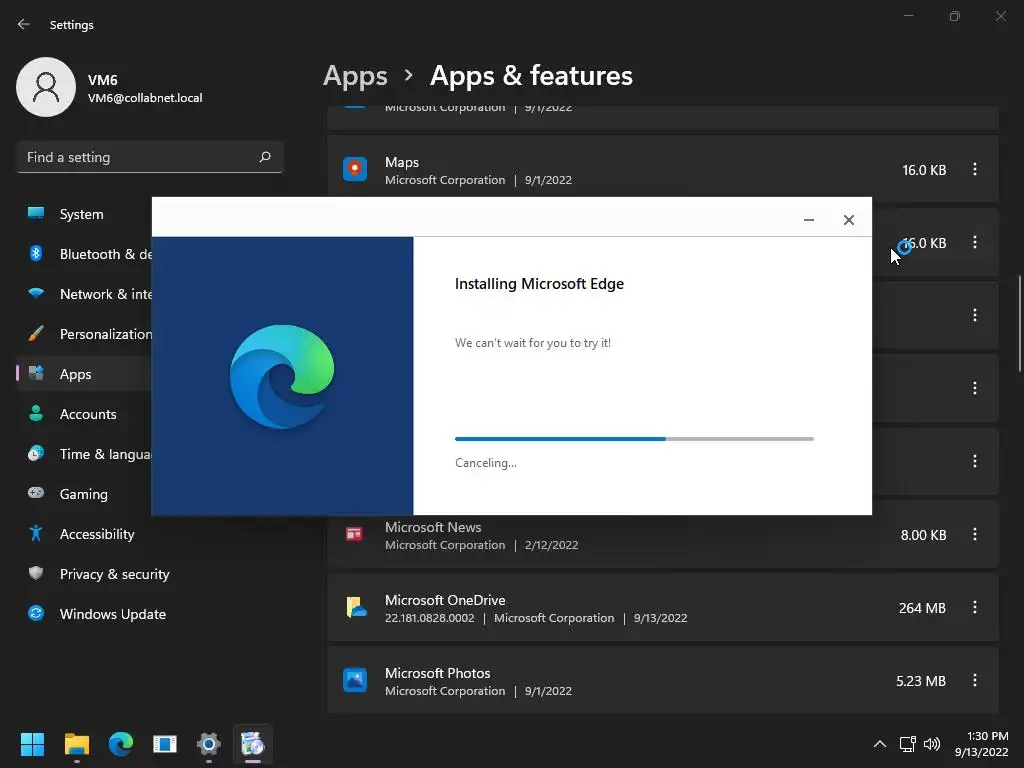1024x768 pixels.
Task: Open File Explorer from the taskbar
Action: (x=76, y=744)
